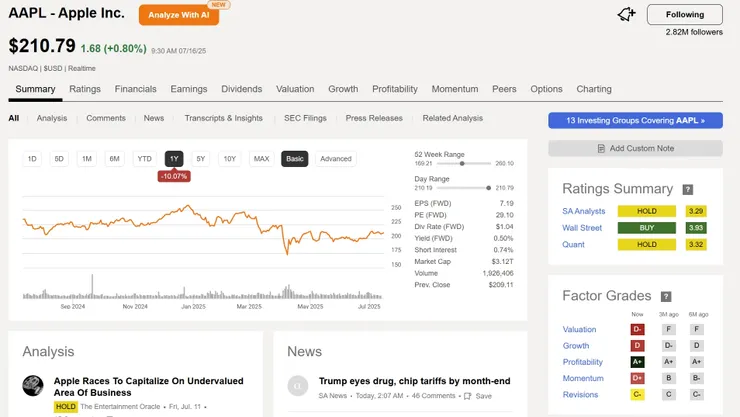Click the Entertainment Oracle author avatar
Viewport: 740px width, 417px height.
33,385
